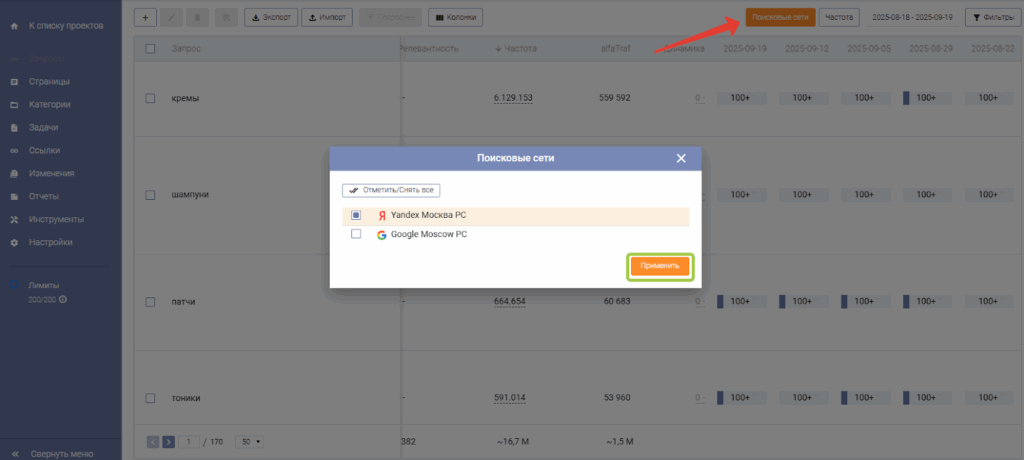Screen dimensions: 1024x460
Task: Click the plus add icon in toolbar
Action: (x=145, y=17)
